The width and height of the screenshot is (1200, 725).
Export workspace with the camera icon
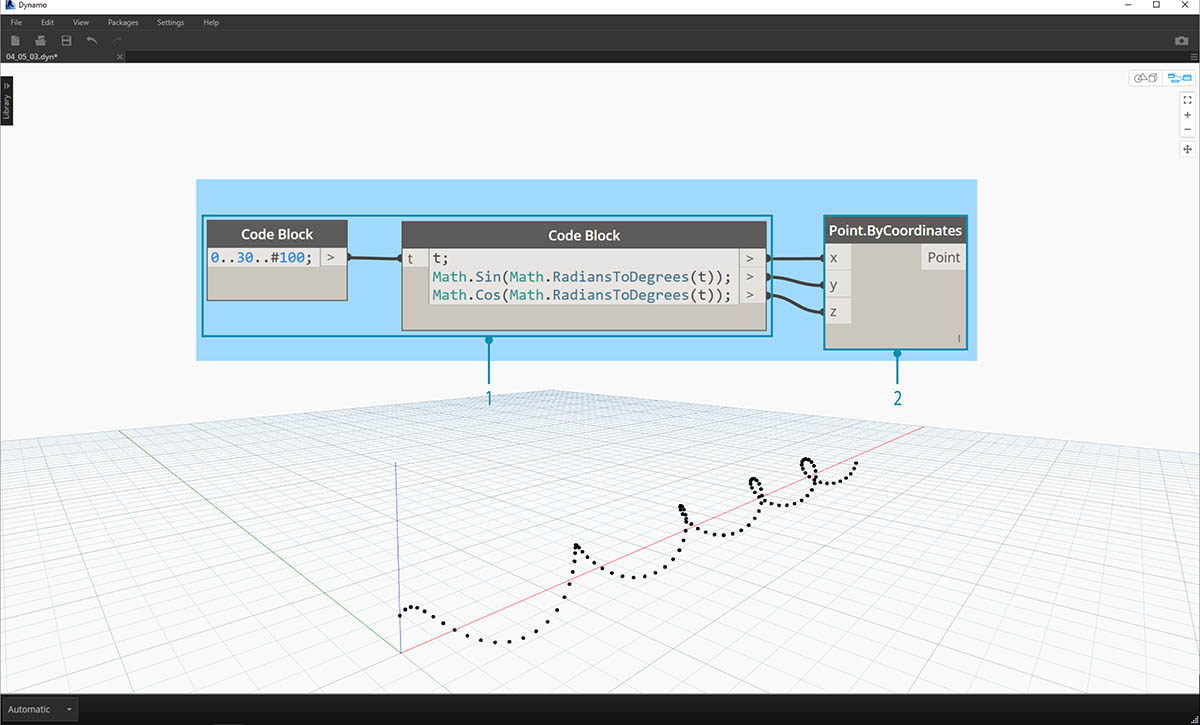[1182, 41]
